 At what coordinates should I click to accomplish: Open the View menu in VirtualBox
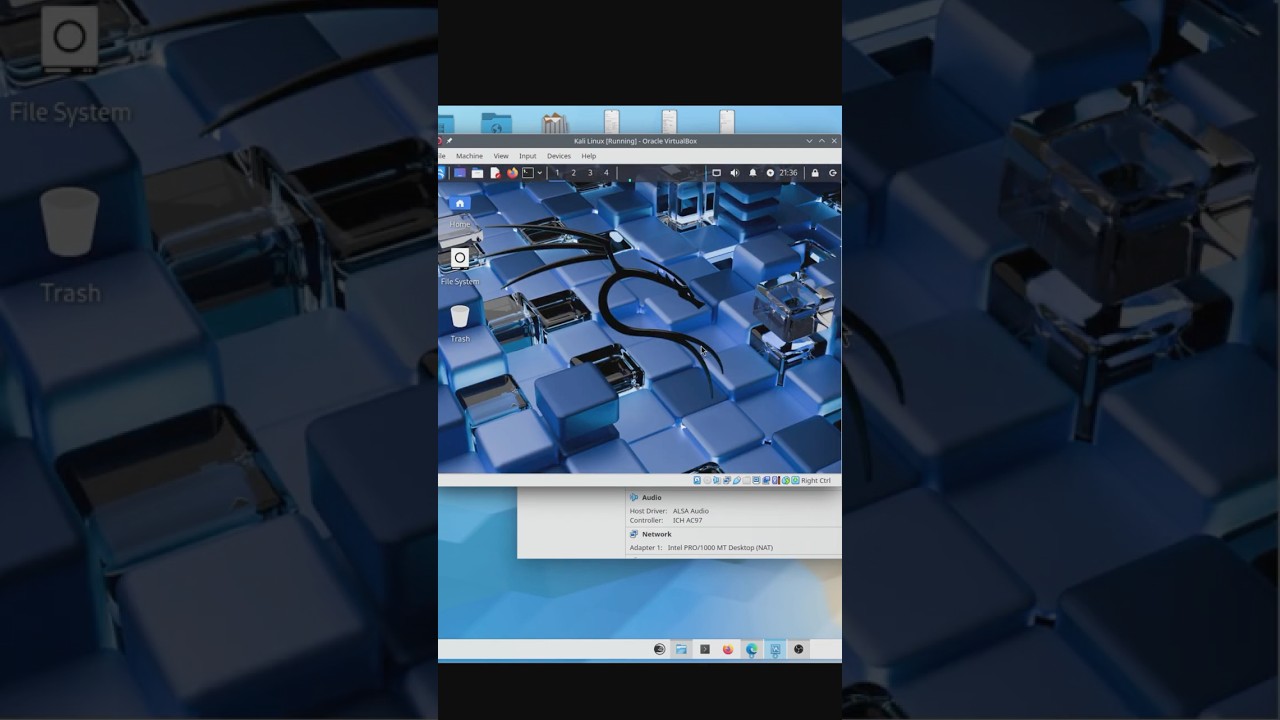[x=501, y=156]
